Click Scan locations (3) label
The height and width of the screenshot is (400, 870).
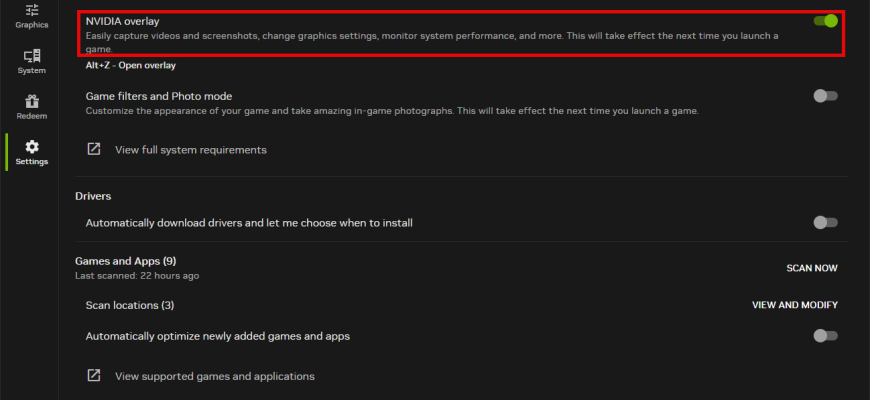(130, 305)
